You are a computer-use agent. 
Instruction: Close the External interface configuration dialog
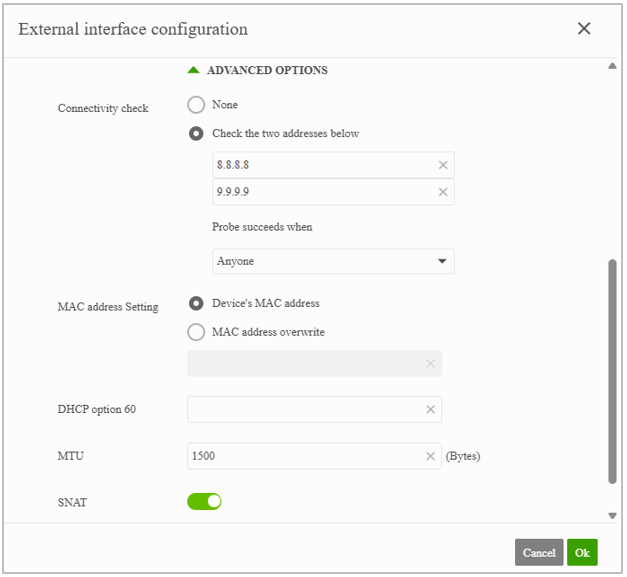[584, 28]
